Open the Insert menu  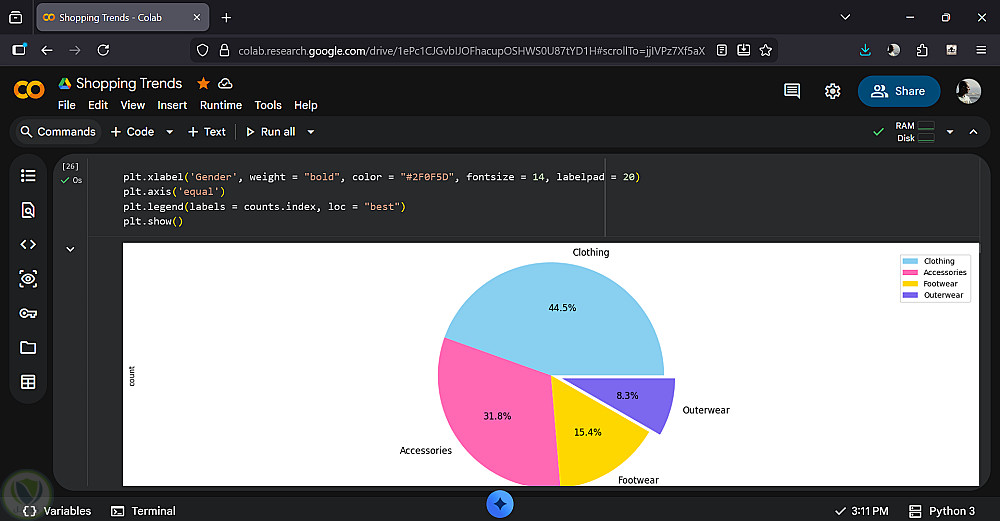172,105
